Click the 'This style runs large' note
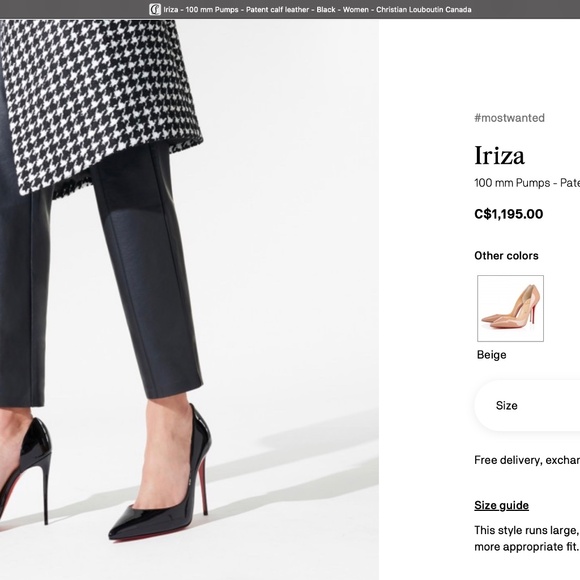580x580 pixels. pyautogui.click(x=527, y=538)
